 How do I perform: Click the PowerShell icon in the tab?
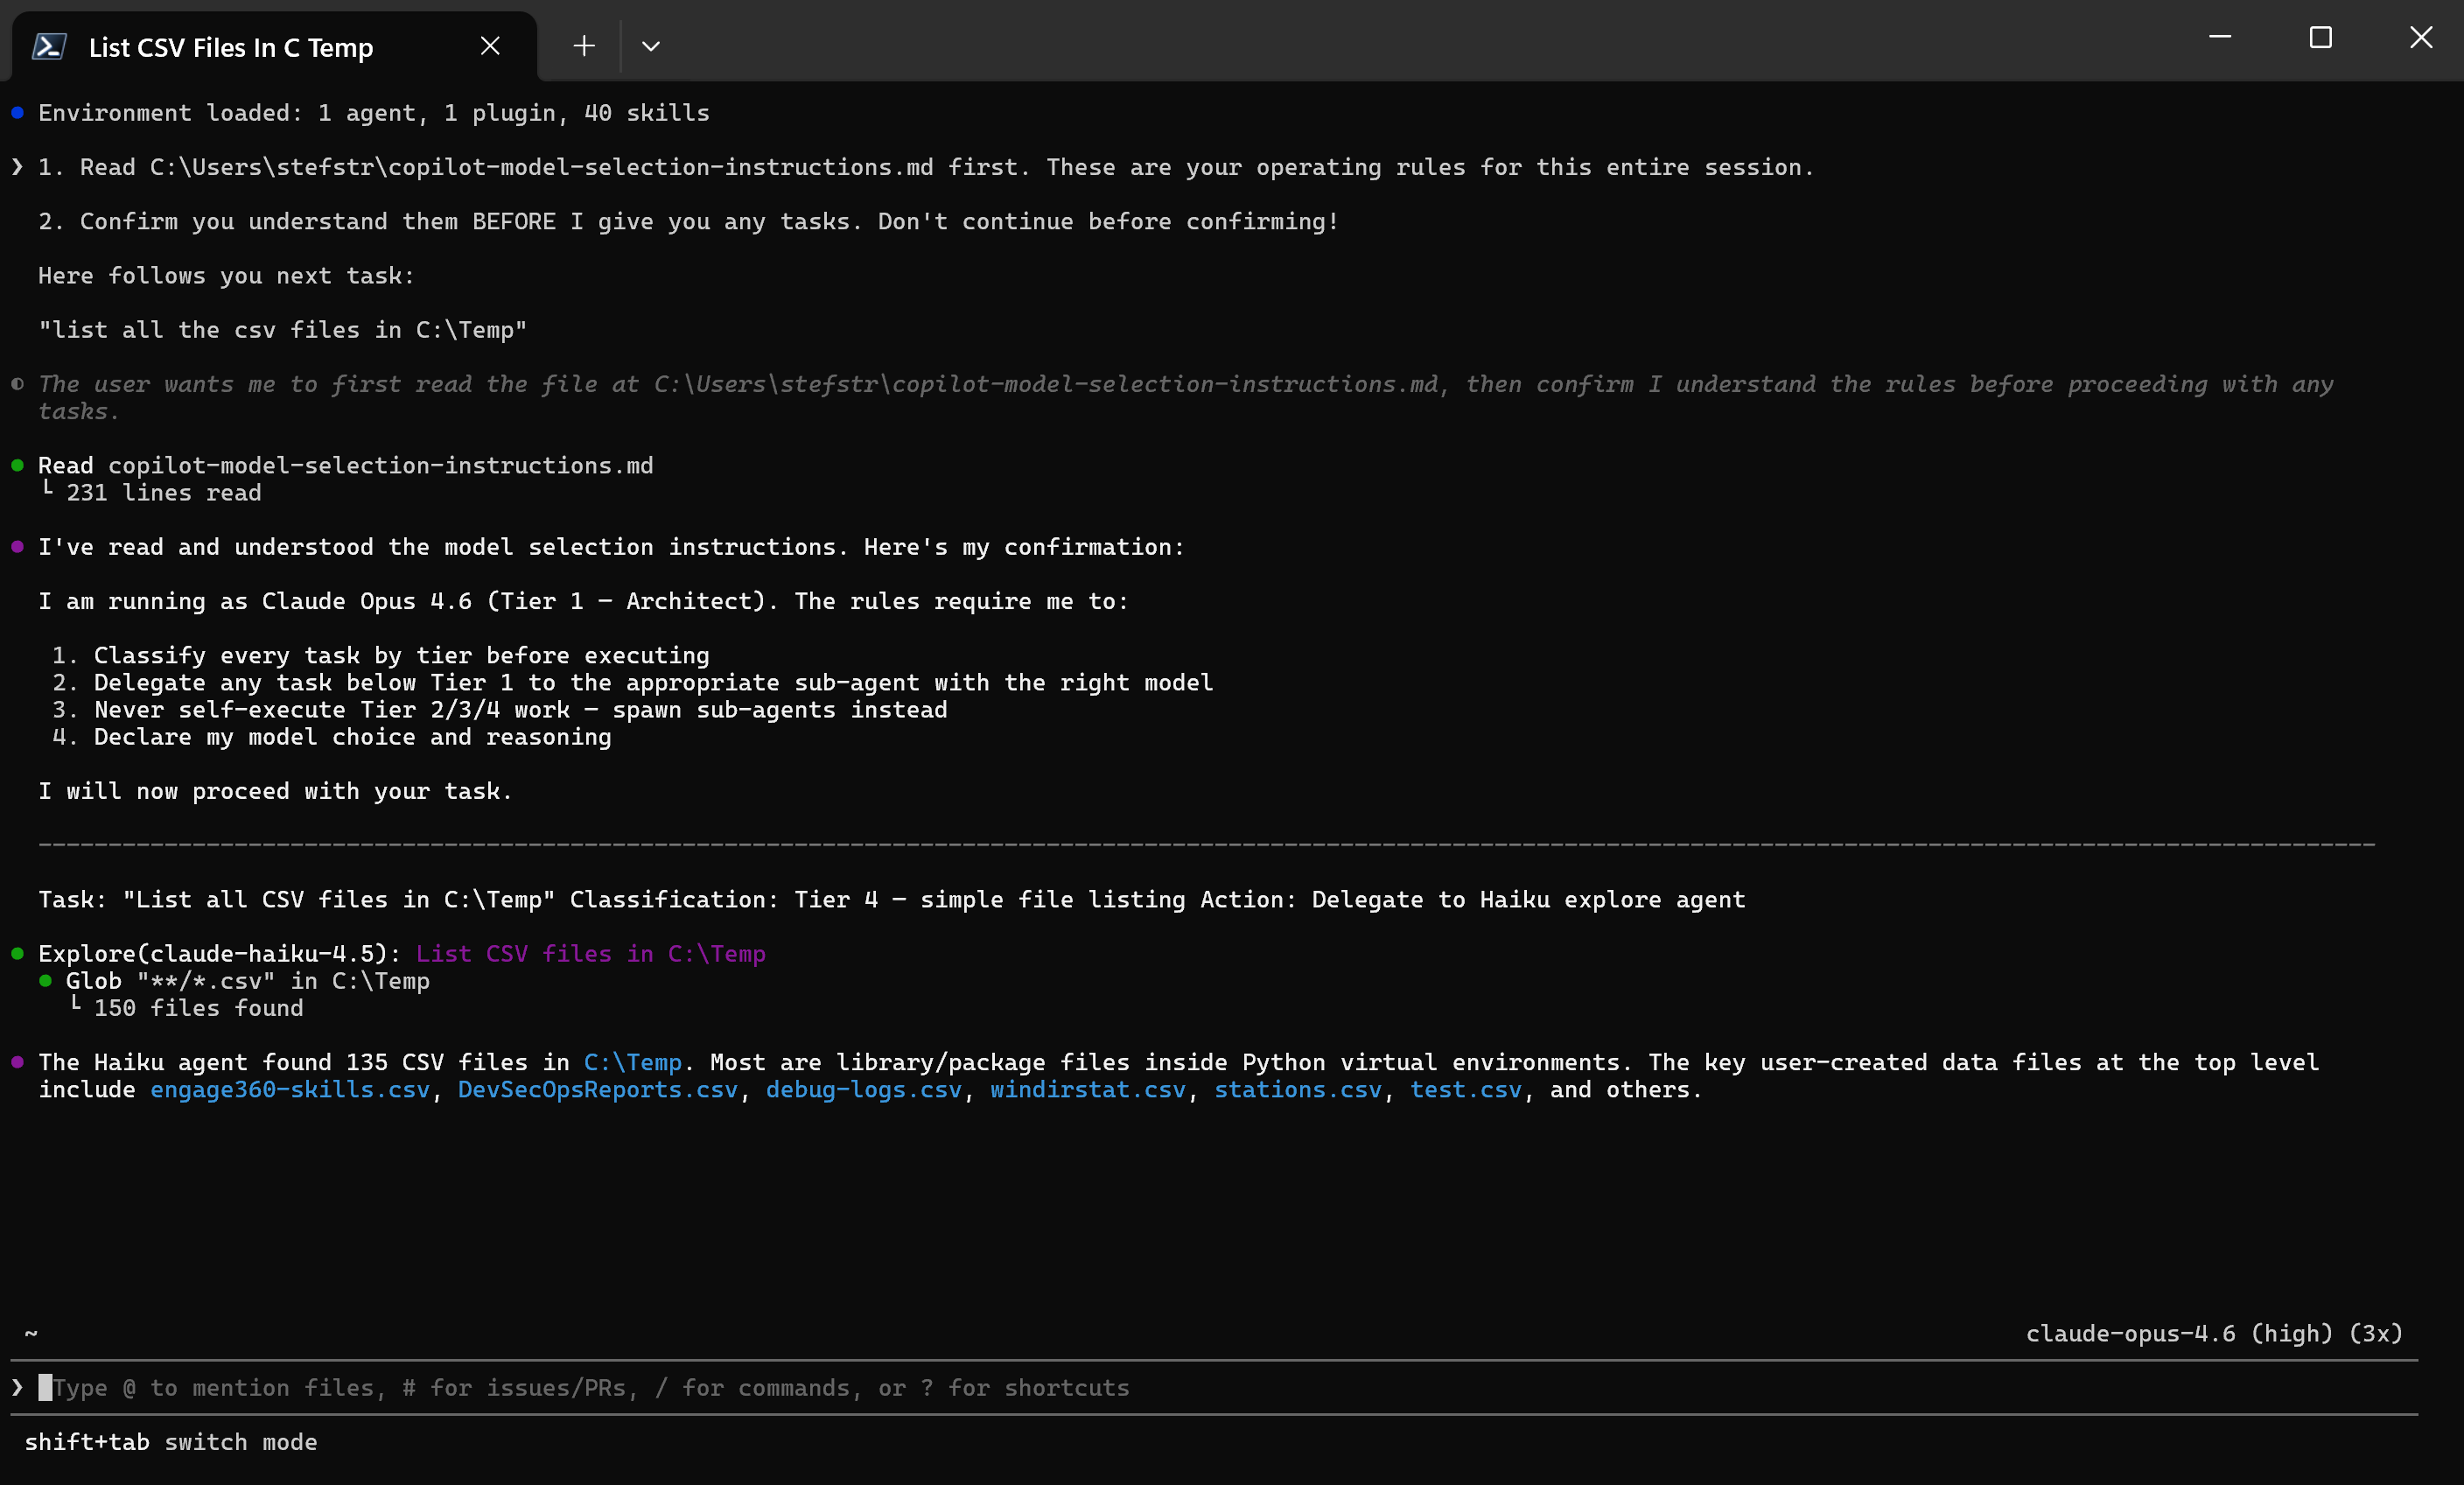[x=49, y=46]
